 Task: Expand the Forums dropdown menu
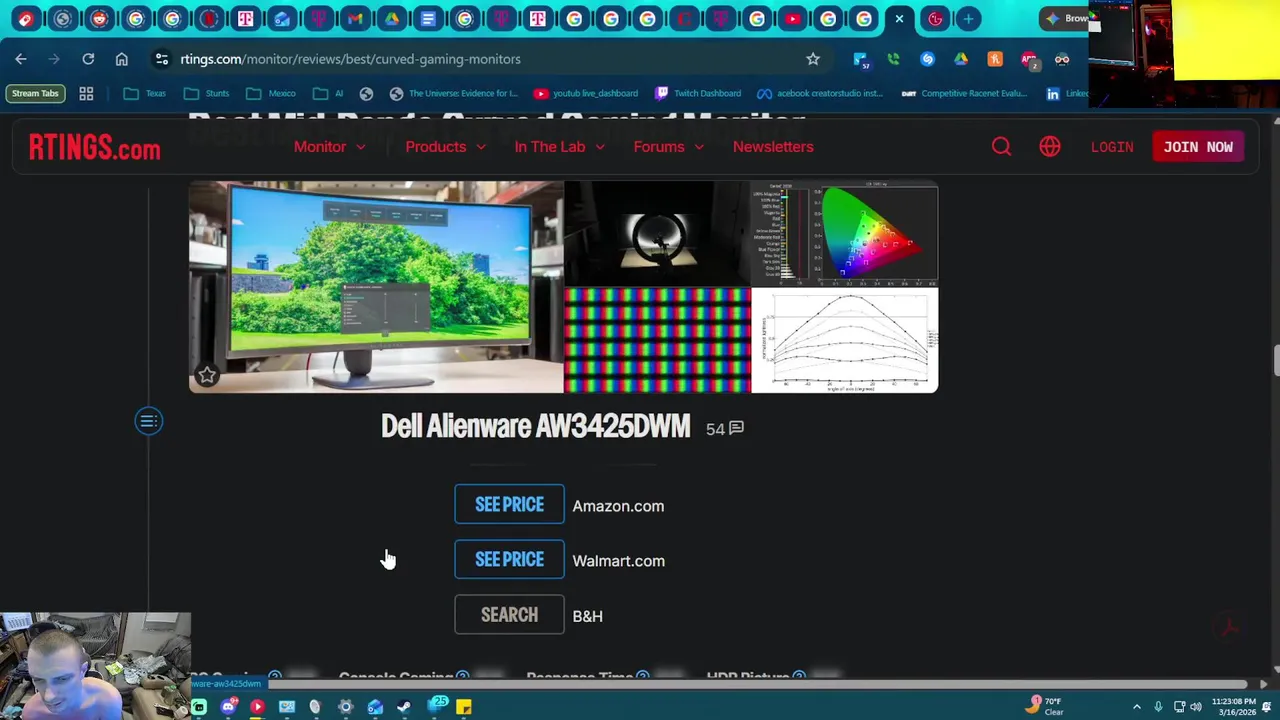point(668,147)
